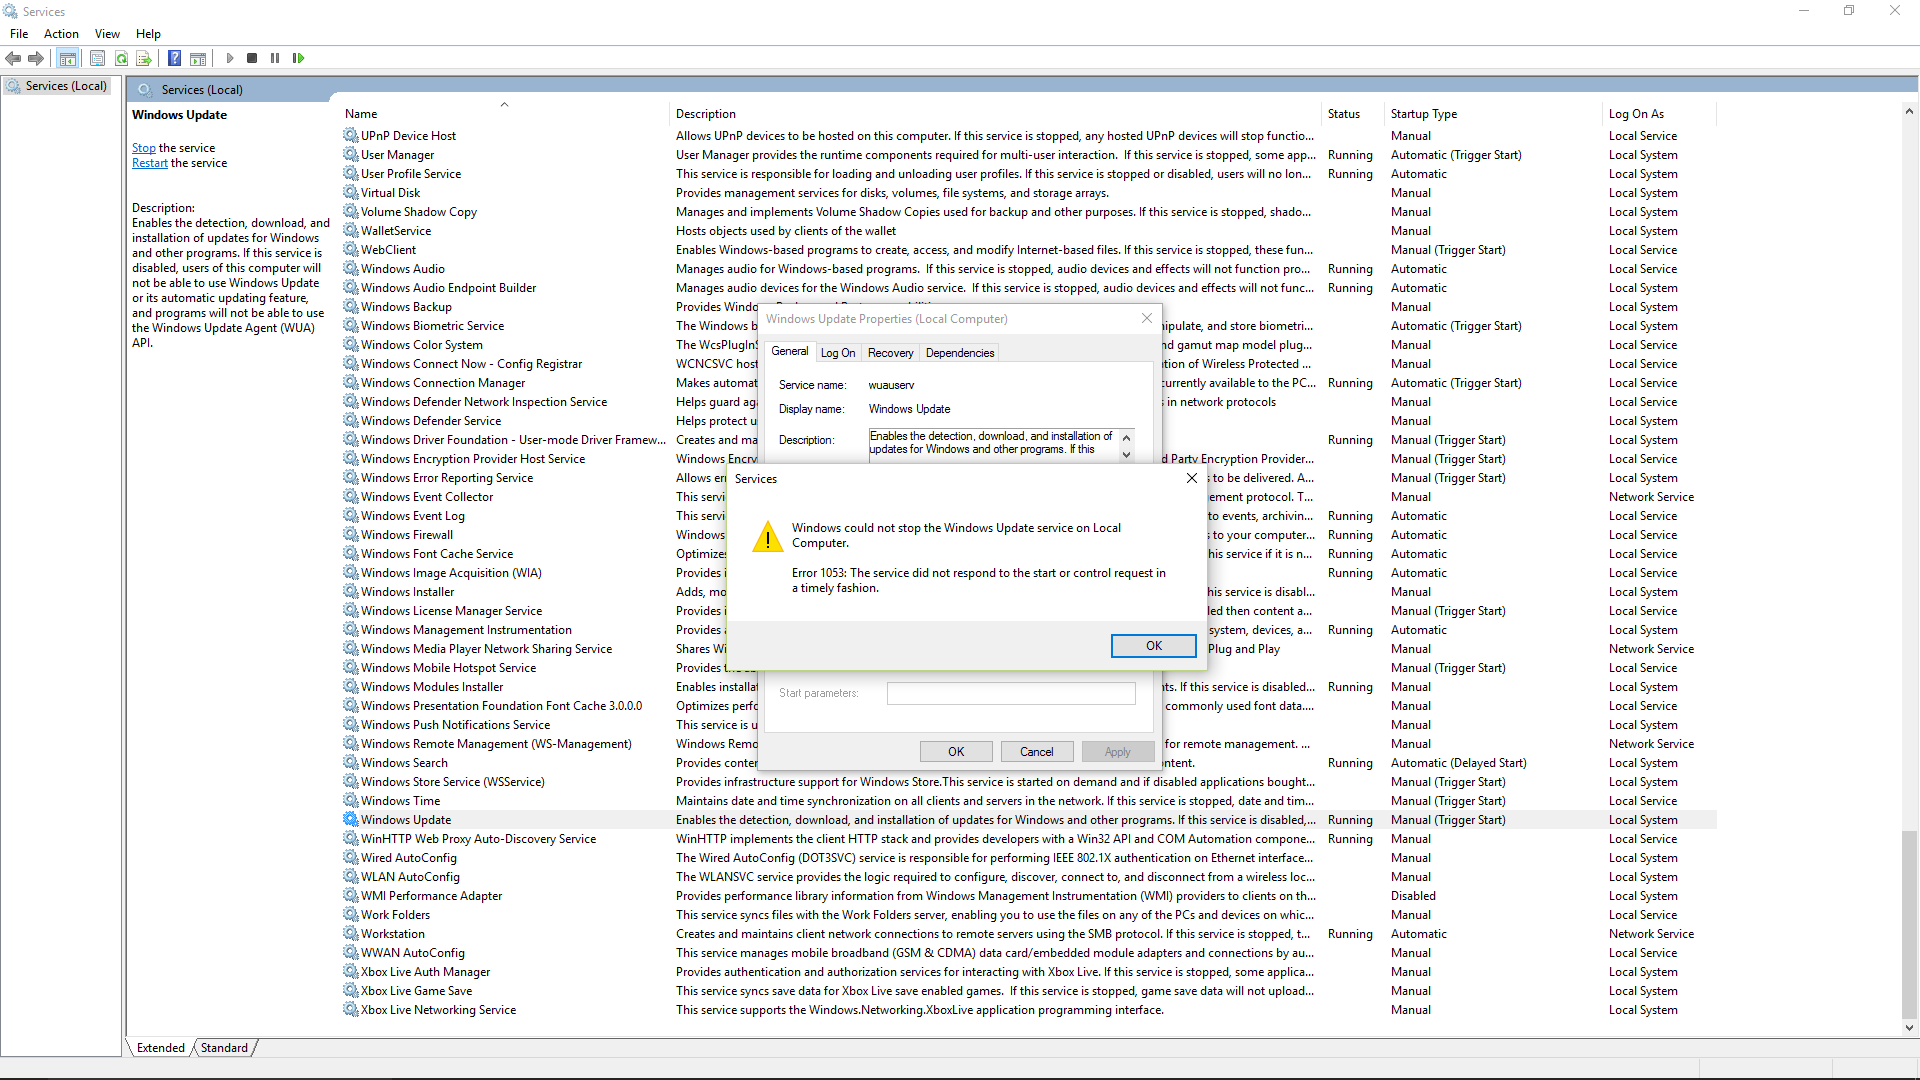This screenshot has width=1920, height=1080.
Task: Click the Refresh toolbar icon
Action: click(121, 58)
